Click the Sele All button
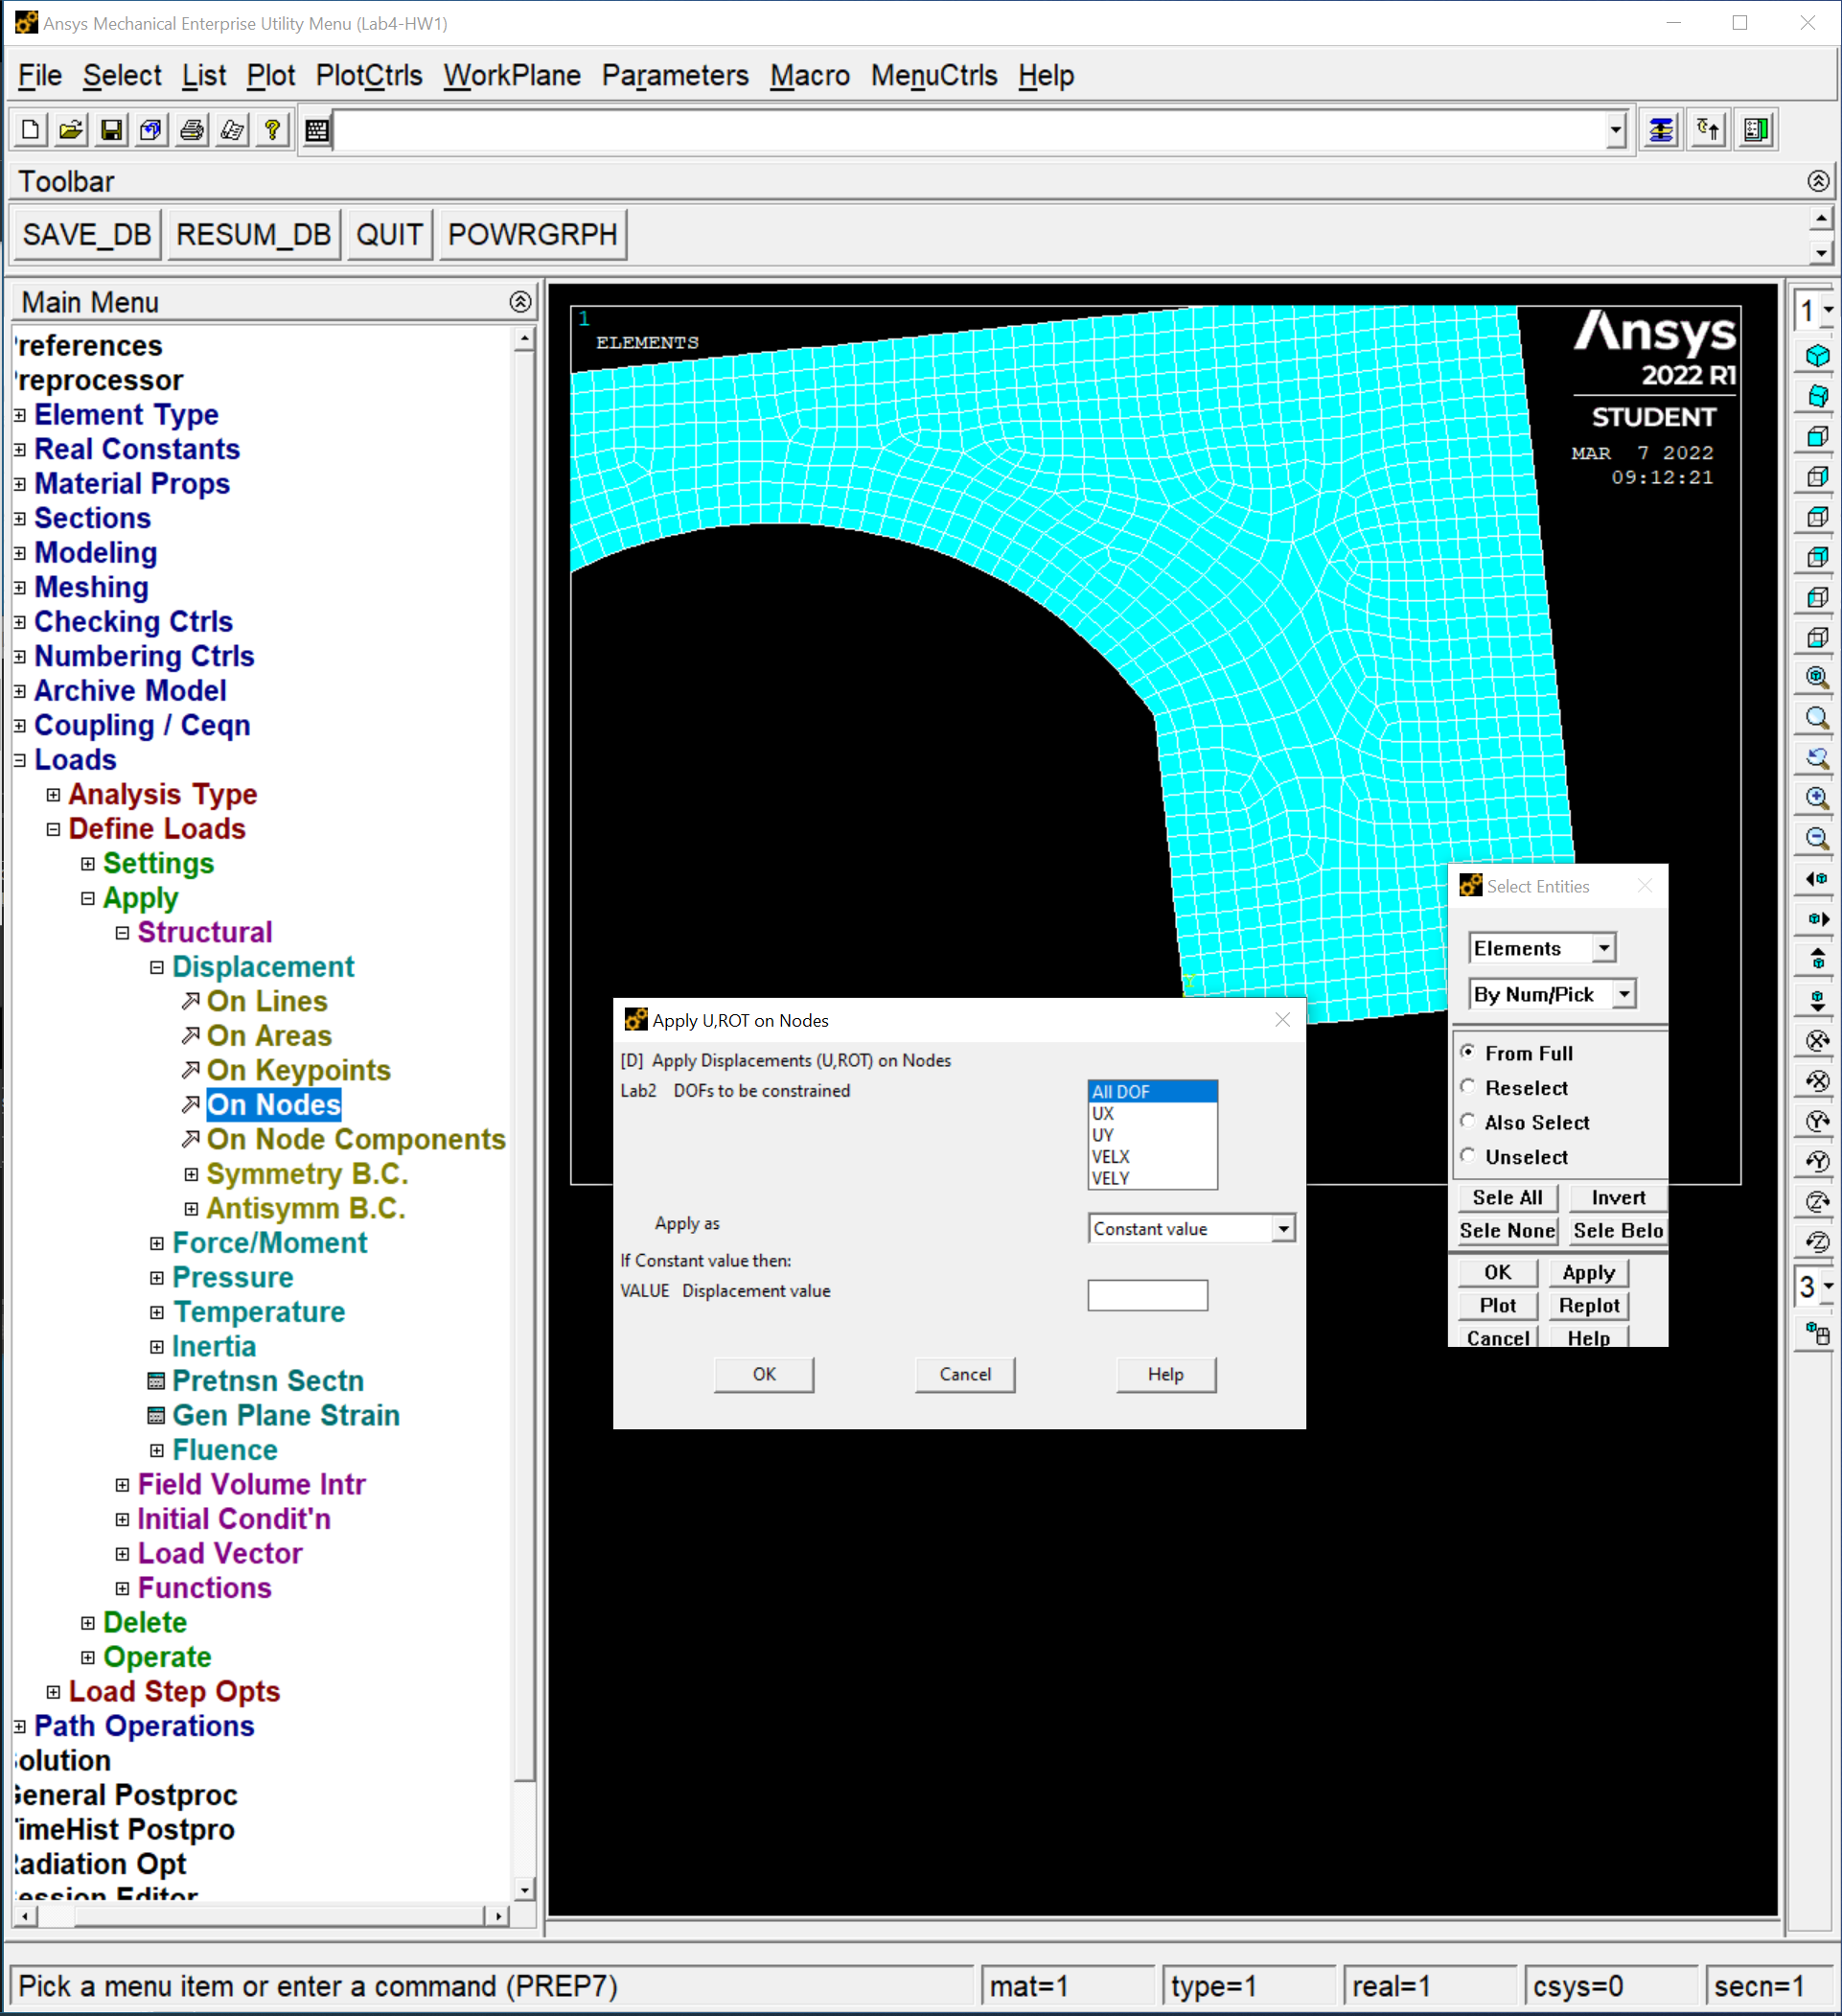 (x=1506, y=1197)
